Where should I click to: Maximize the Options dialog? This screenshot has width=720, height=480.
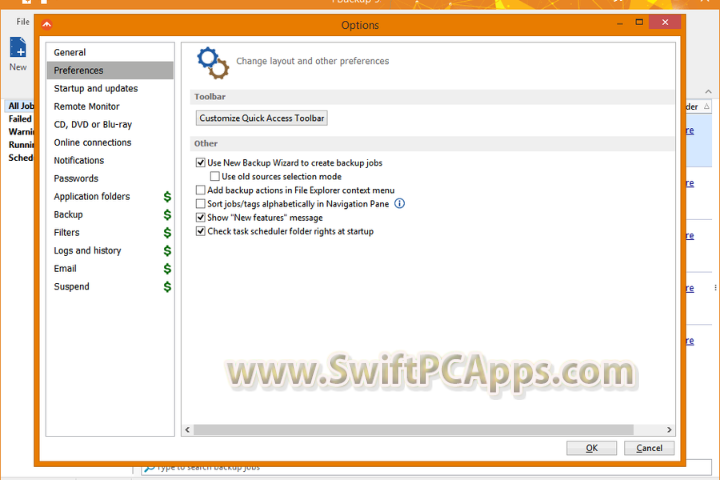(639, 22)
